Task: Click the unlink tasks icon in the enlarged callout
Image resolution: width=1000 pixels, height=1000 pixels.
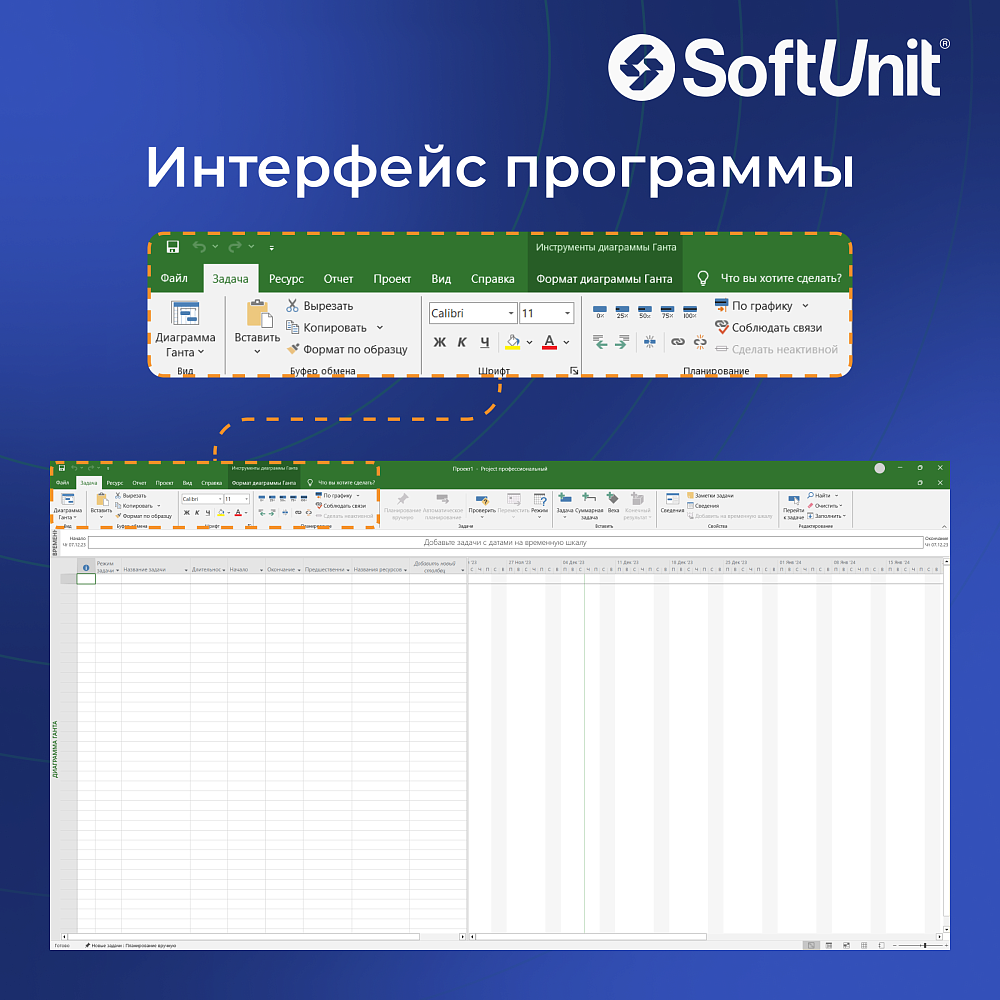Action: 700,342
